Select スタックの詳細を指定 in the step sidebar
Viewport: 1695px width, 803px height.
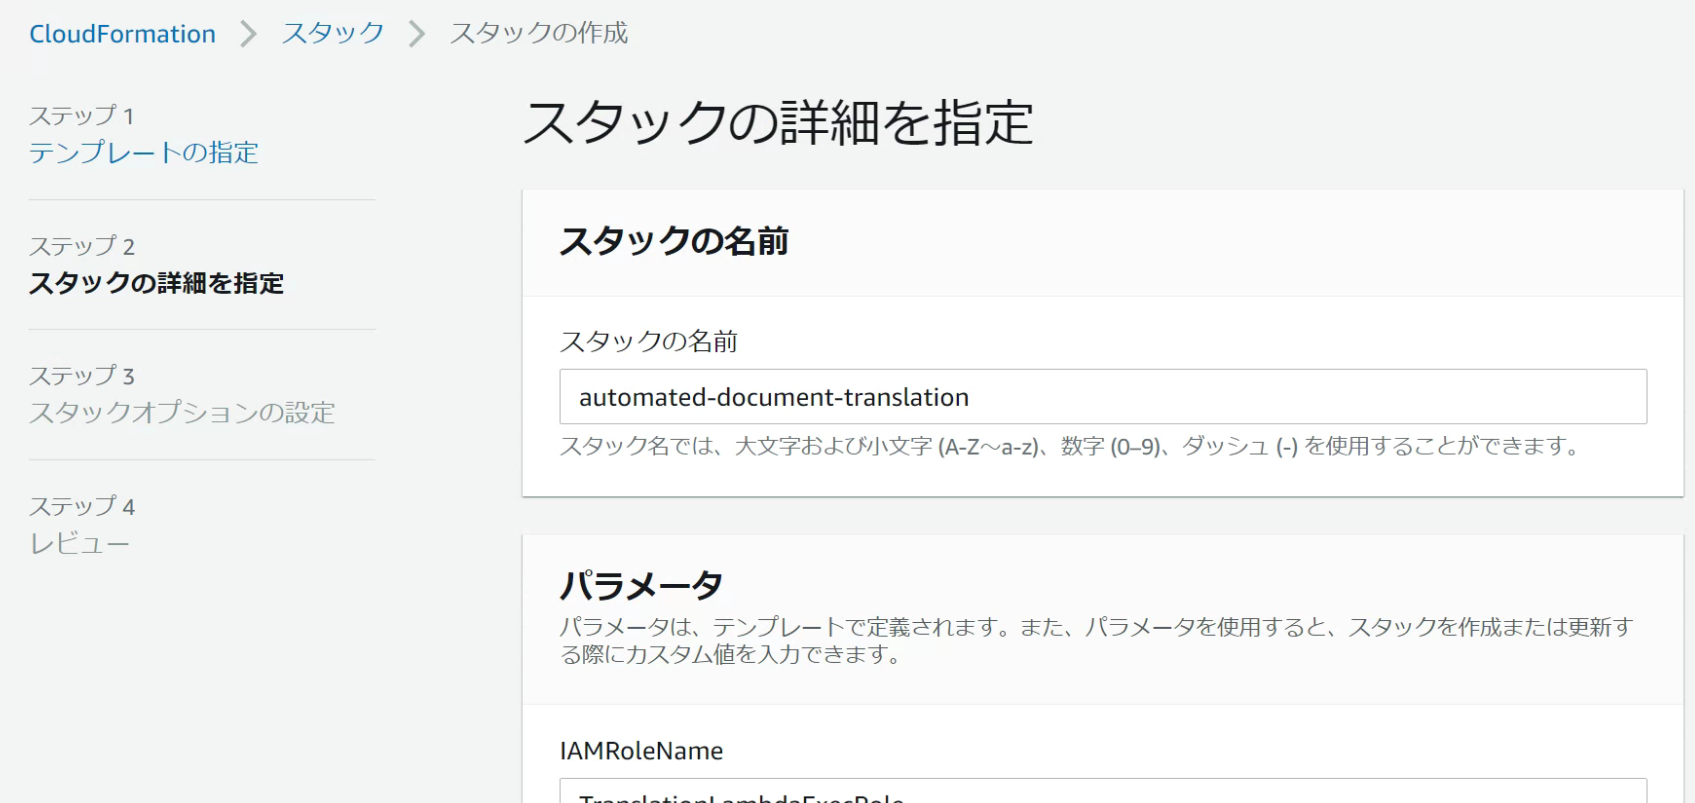tap(156, 284)
